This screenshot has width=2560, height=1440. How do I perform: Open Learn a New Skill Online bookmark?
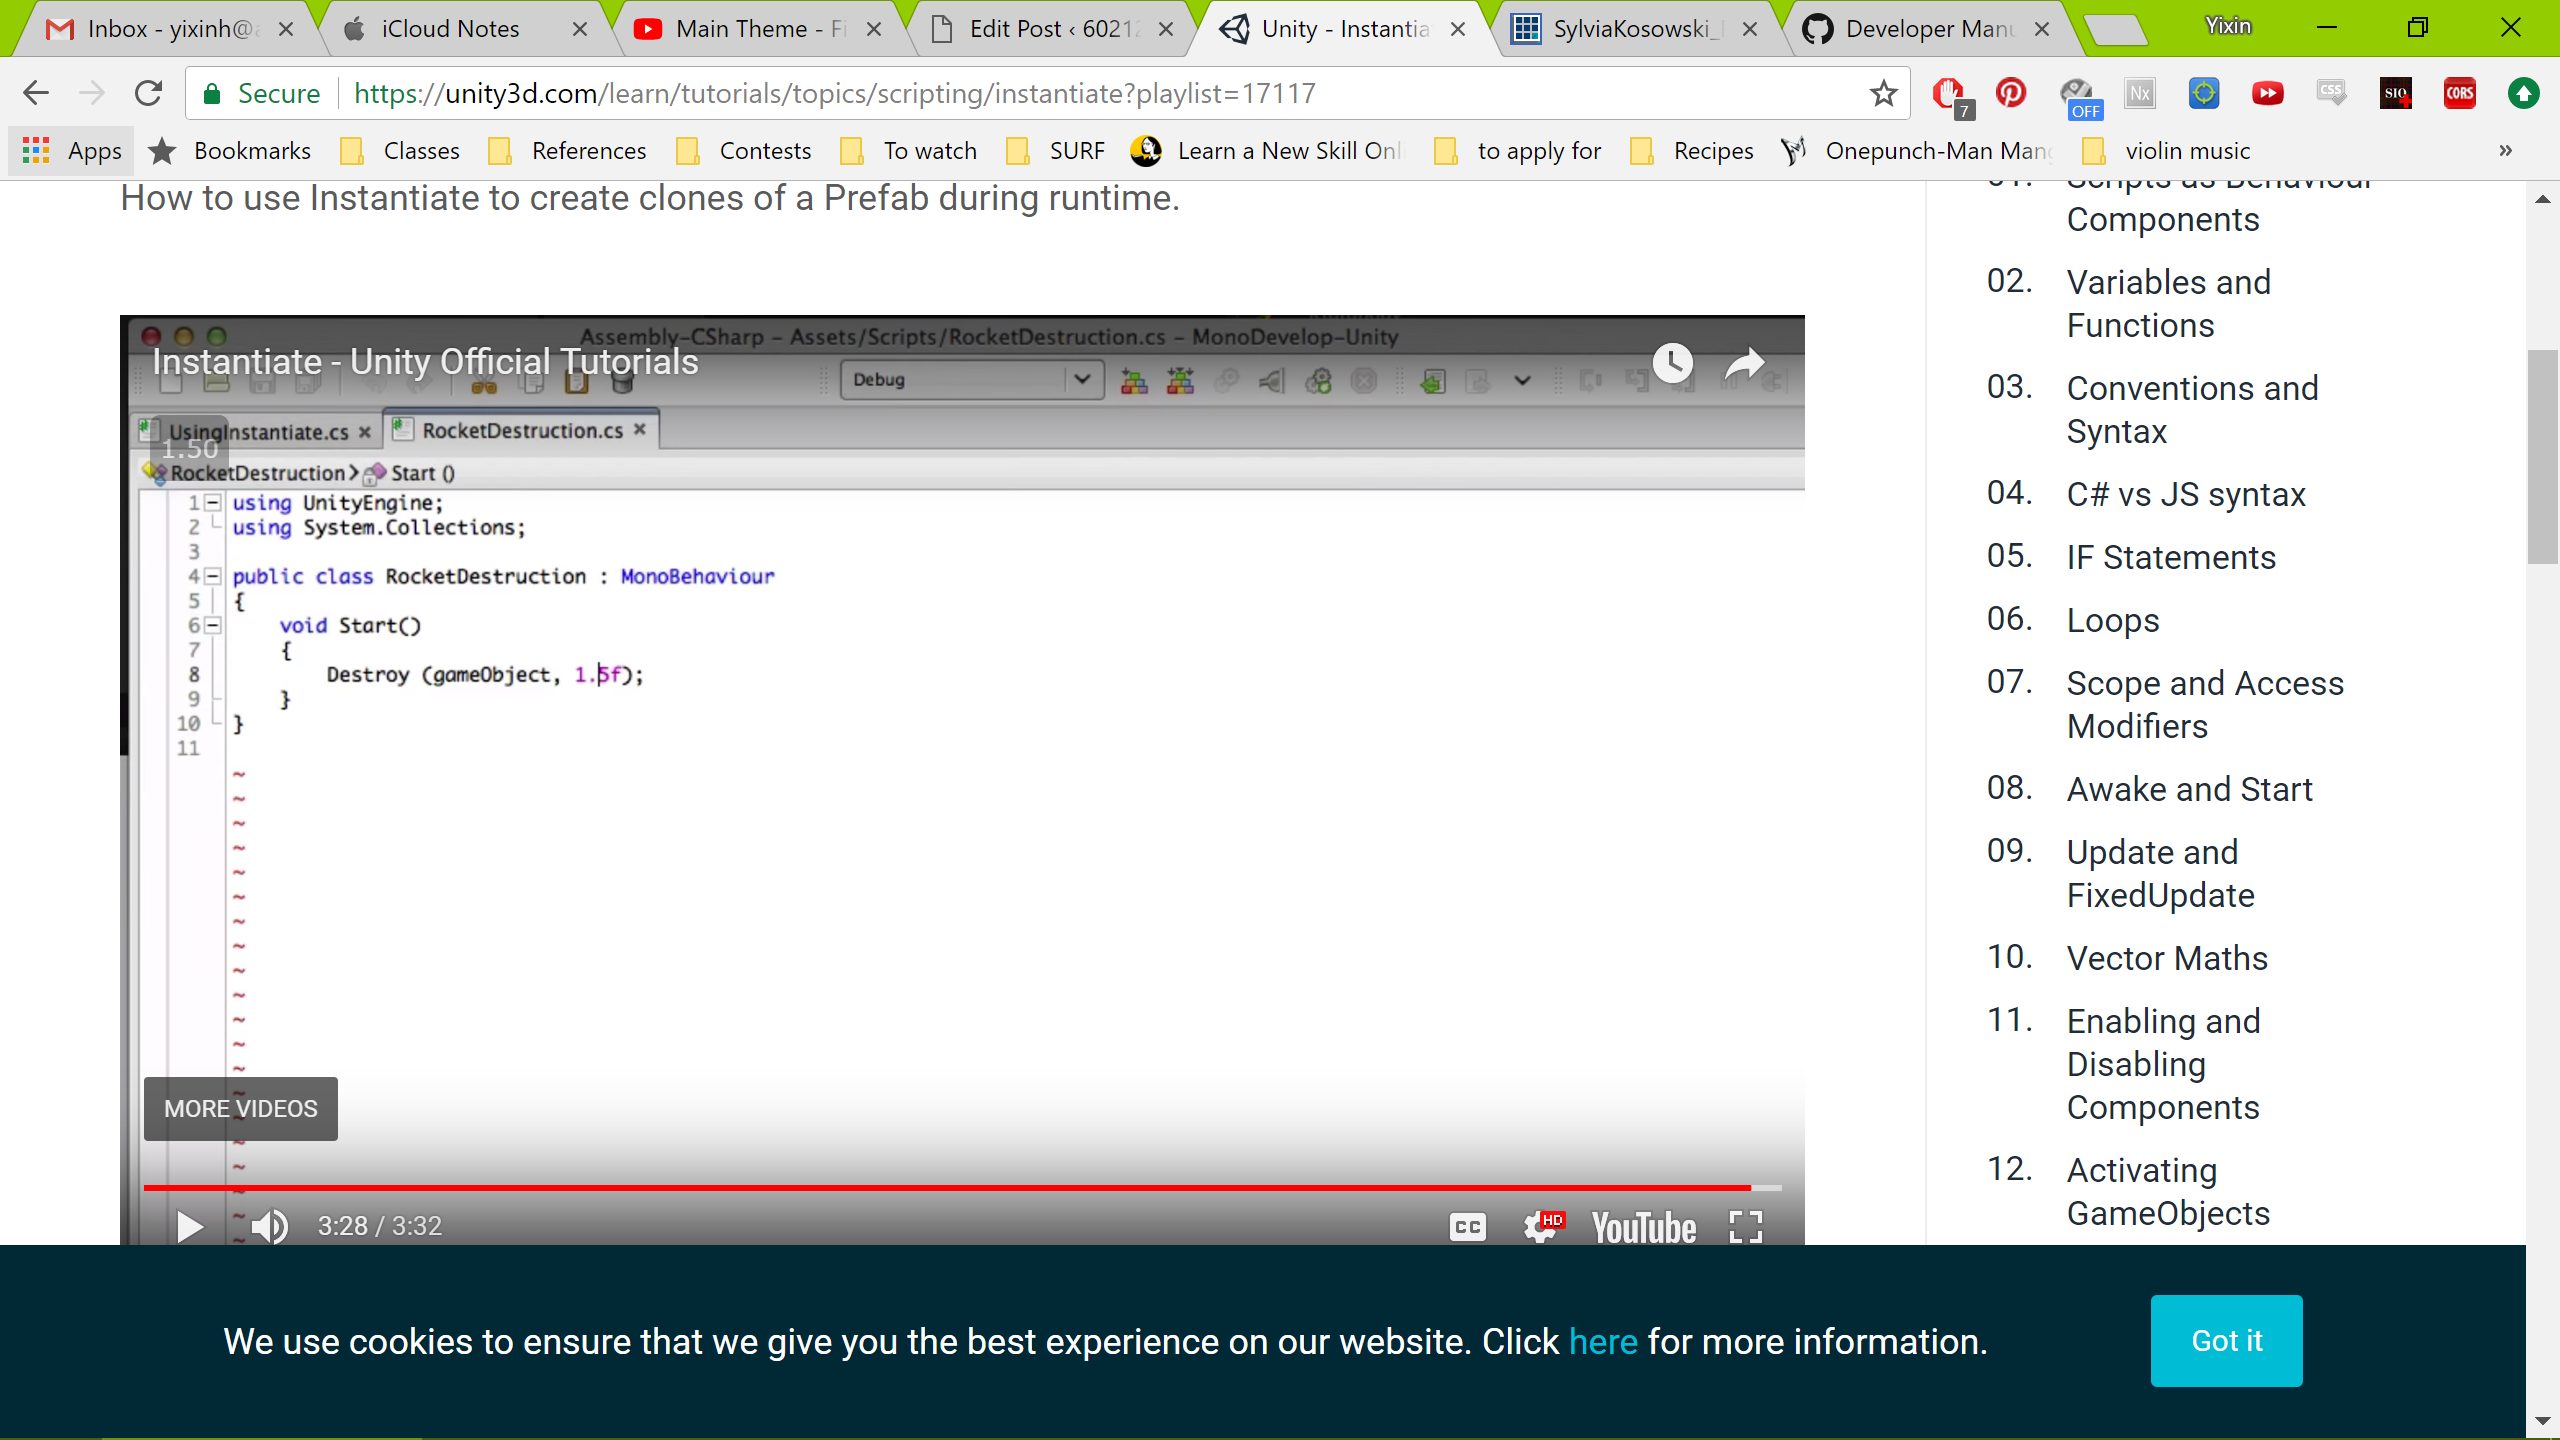pyautogui.click(x=1267, y=151)
